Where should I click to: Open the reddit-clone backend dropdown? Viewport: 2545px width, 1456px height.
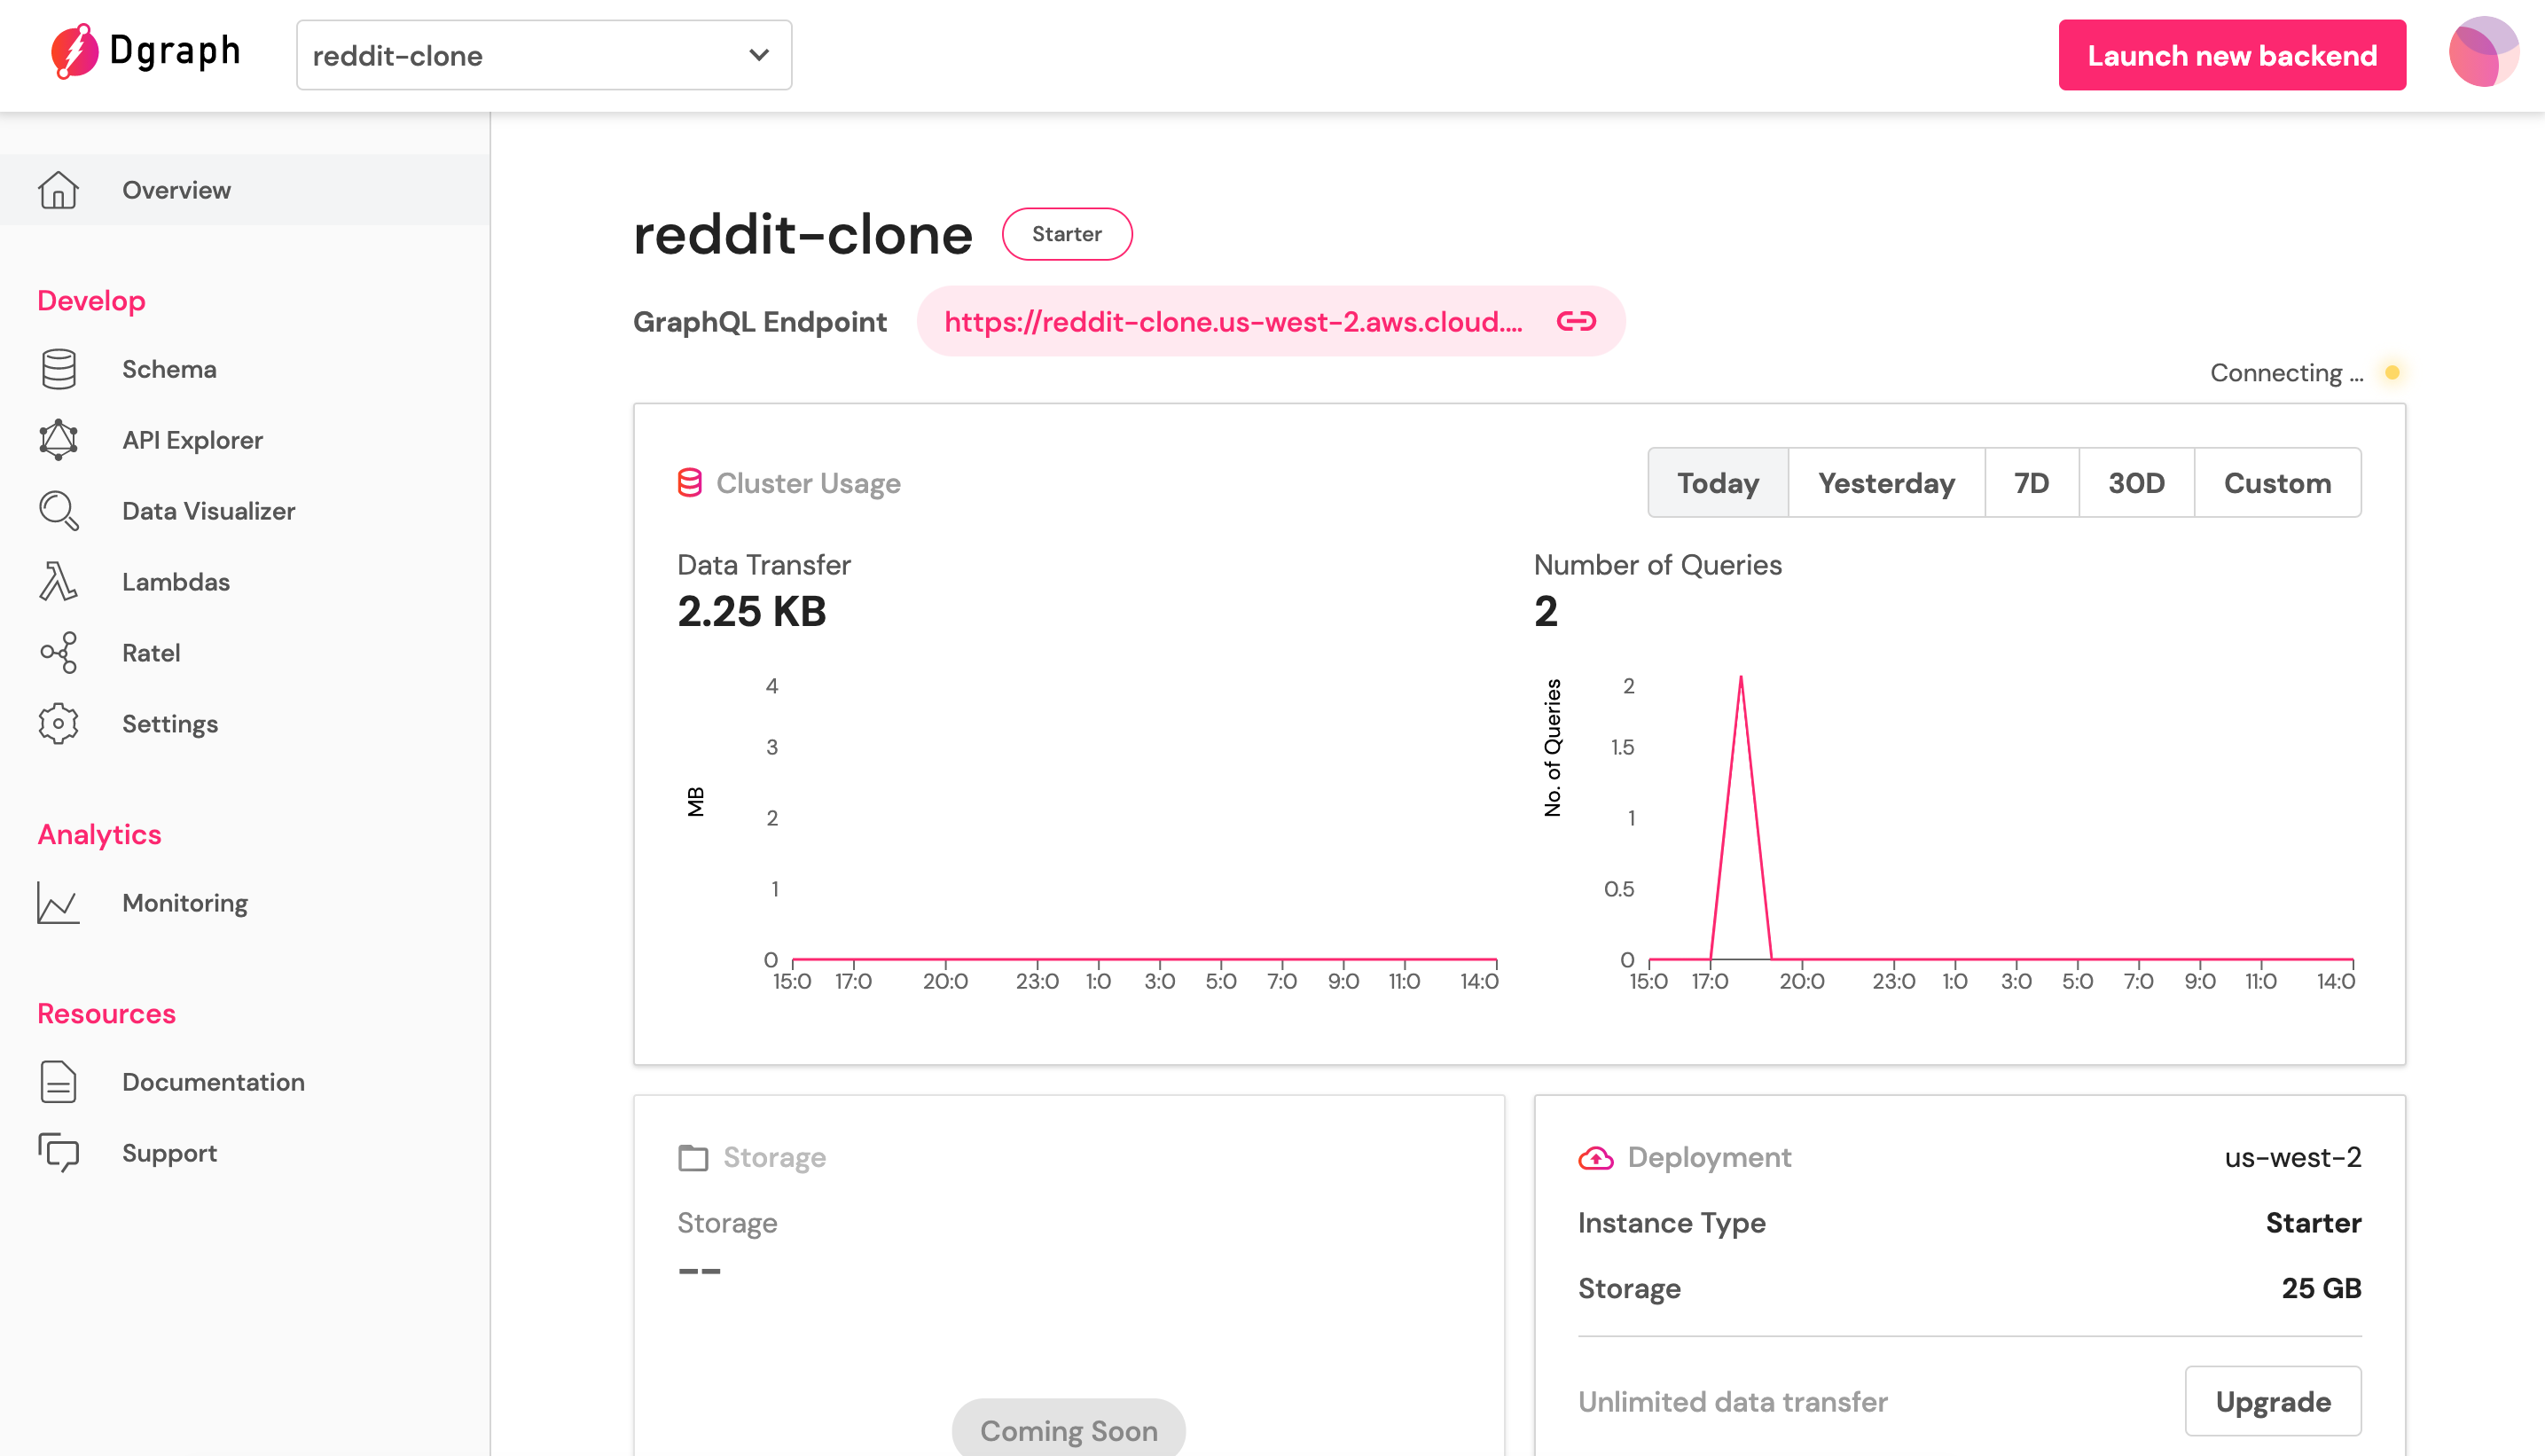pos(543,55)
